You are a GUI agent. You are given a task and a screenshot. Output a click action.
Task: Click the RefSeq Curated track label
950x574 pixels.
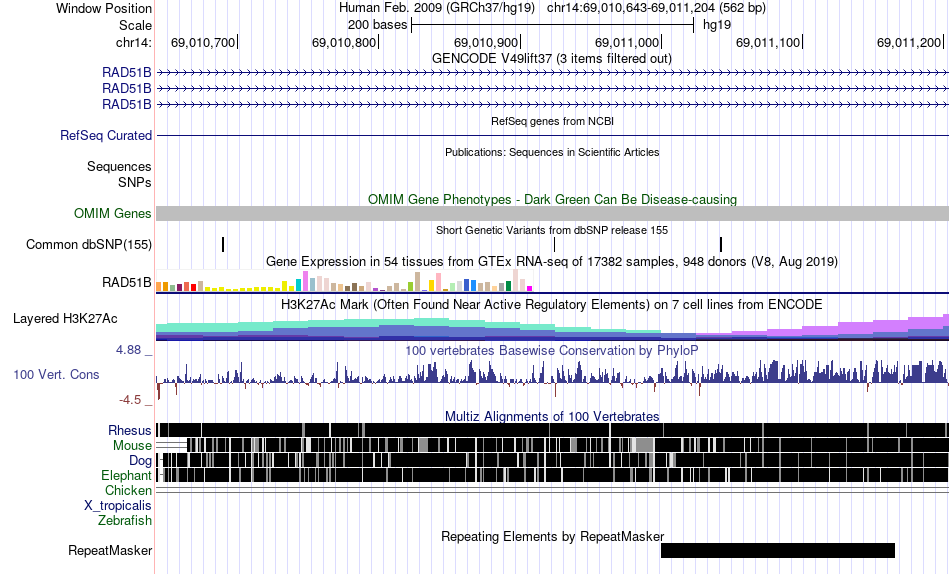(x=106, y=135)
